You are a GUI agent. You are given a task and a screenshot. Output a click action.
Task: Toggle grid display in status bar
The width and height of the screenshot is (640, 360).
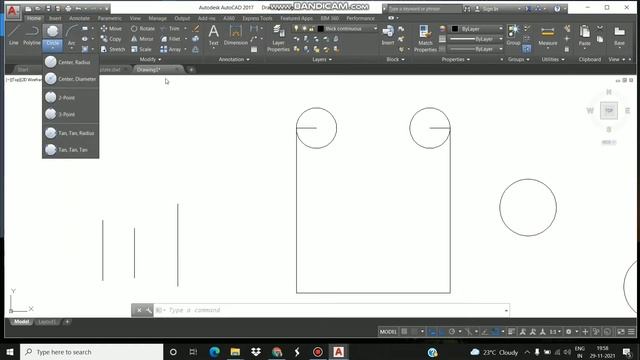click(404, 332)
